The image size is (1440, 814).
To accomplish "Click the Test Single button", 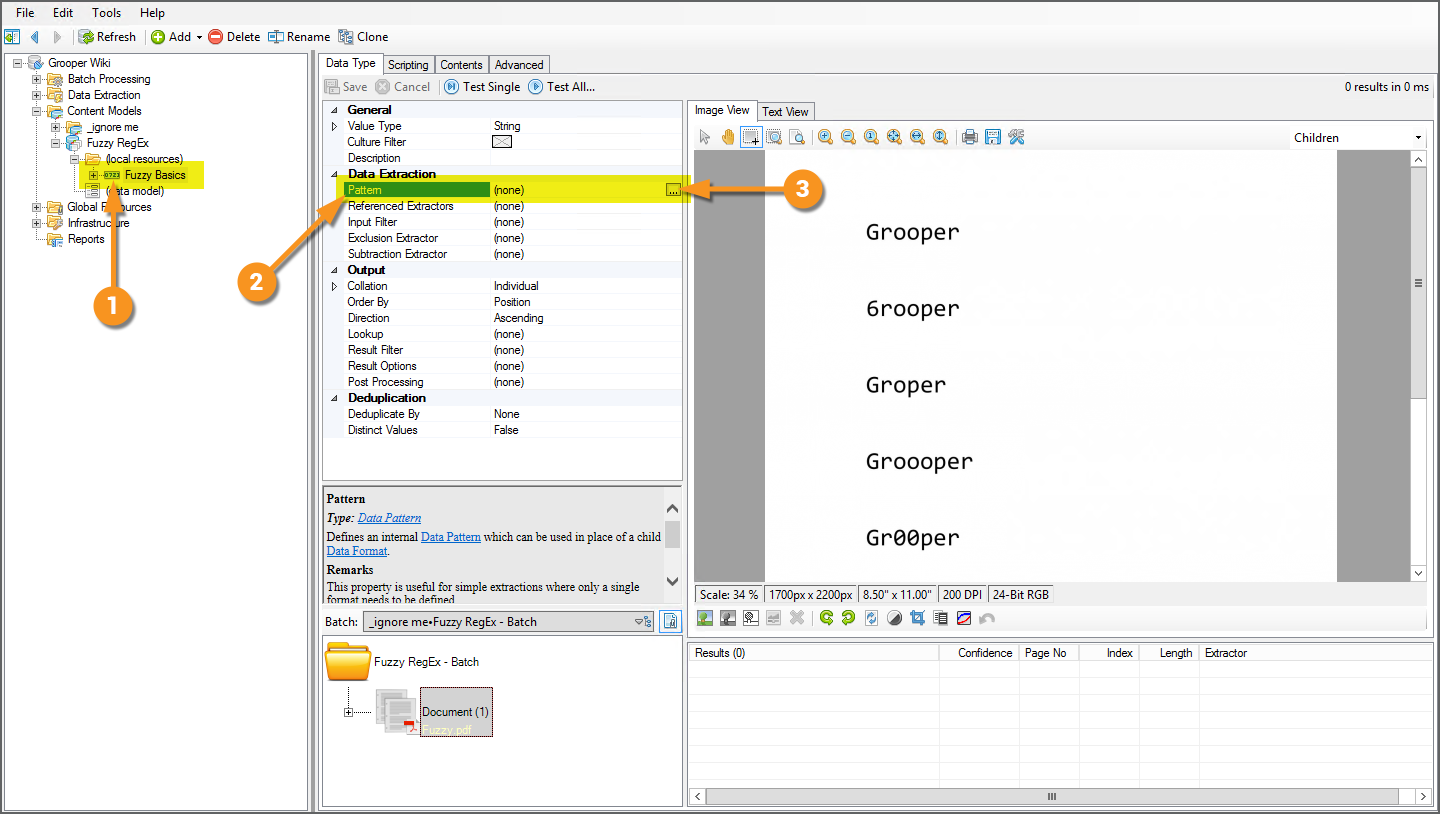I will pyautogui.click(x=482, y=87).
